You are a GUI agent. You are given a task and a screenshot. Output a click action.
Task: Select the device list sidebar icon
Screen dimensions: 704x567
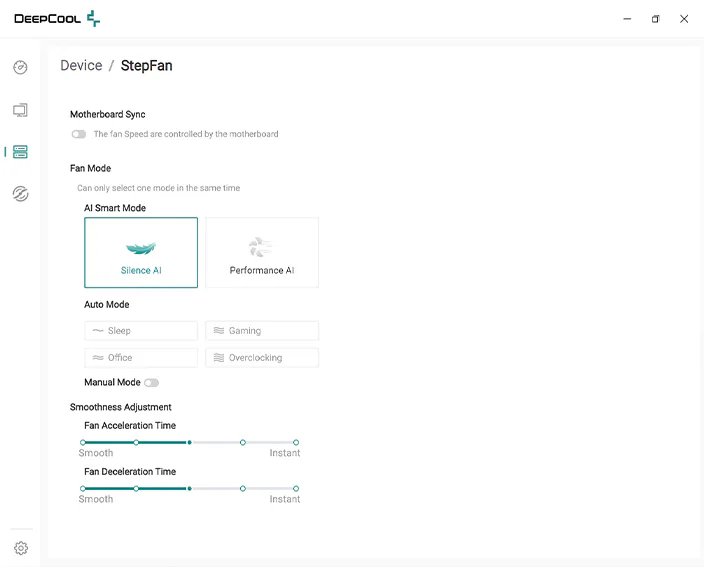20,152
